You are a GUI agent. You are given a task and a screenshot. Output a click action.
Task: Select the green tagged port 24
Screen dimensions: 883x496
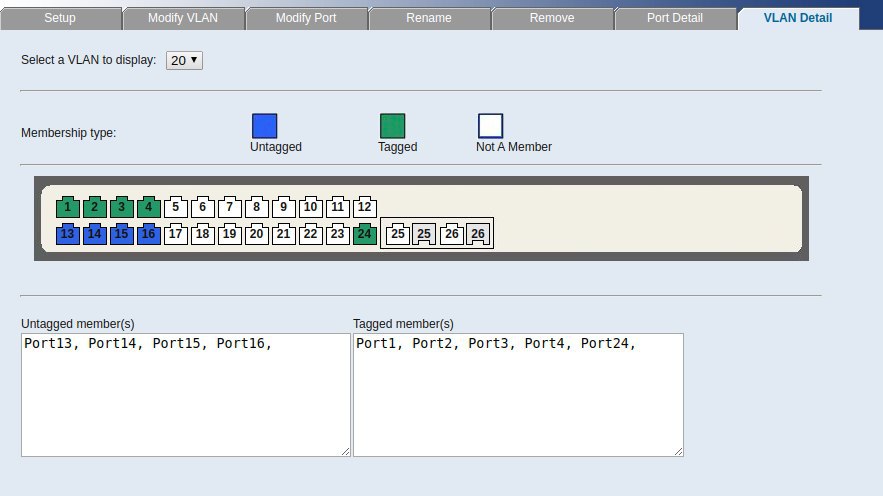click(365, 234)
